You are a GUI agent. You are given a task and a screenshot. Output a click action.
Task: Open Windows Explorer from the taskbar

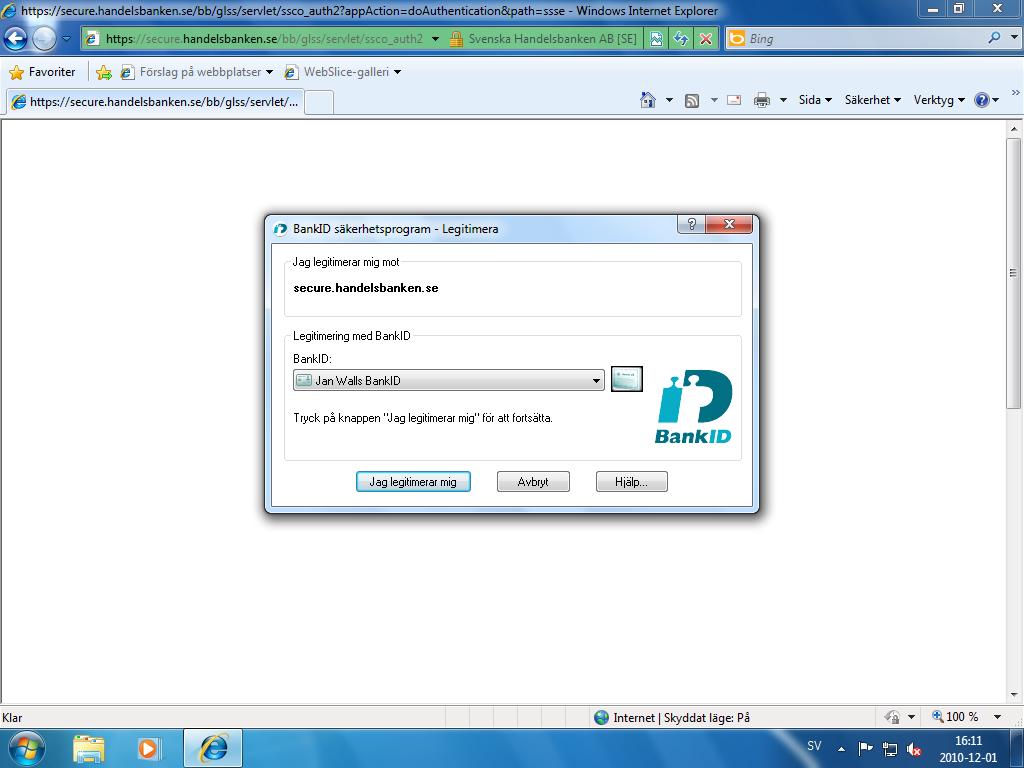[89, 748]
